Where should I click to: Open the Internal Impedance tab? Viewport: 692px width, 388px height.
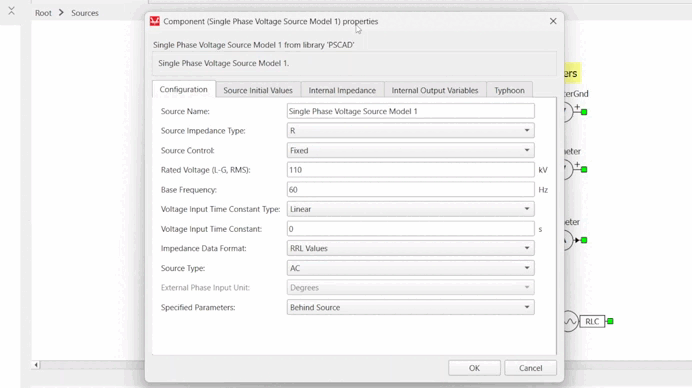(x=342, y=90)
